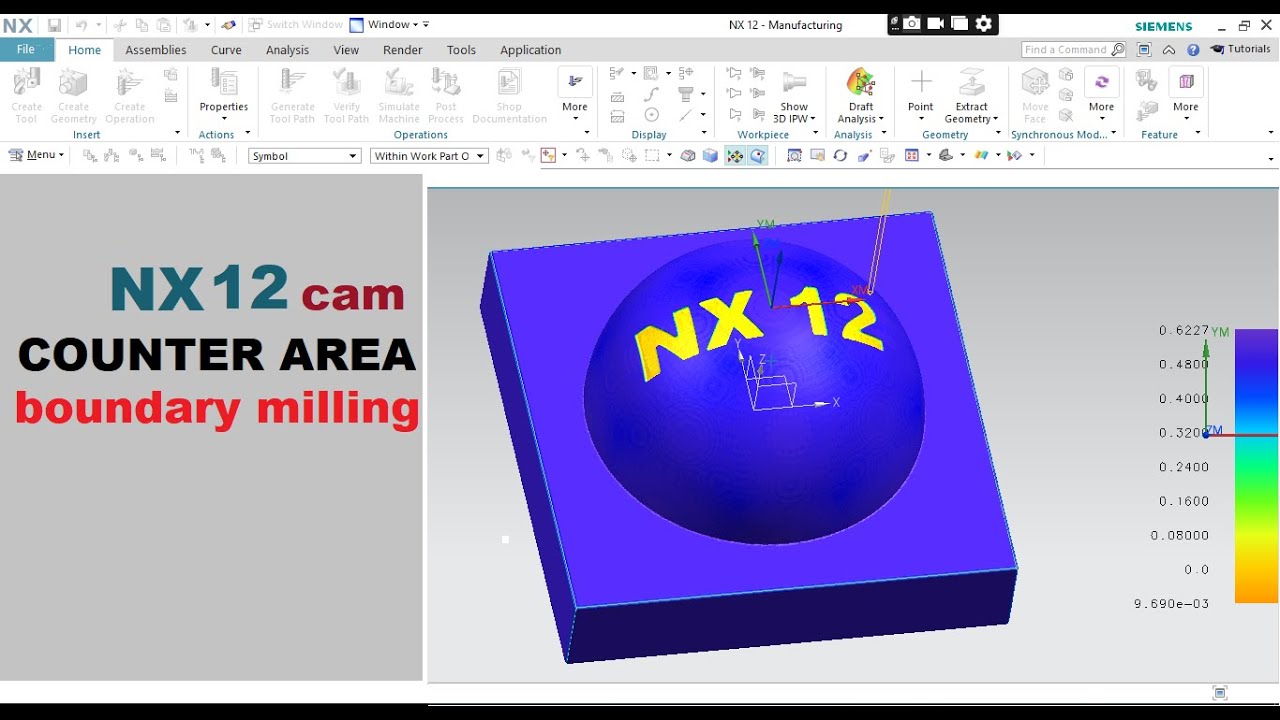Open the Tutorials link
The width and height of the screenshot is (1280, 720).
[1240, 49]
